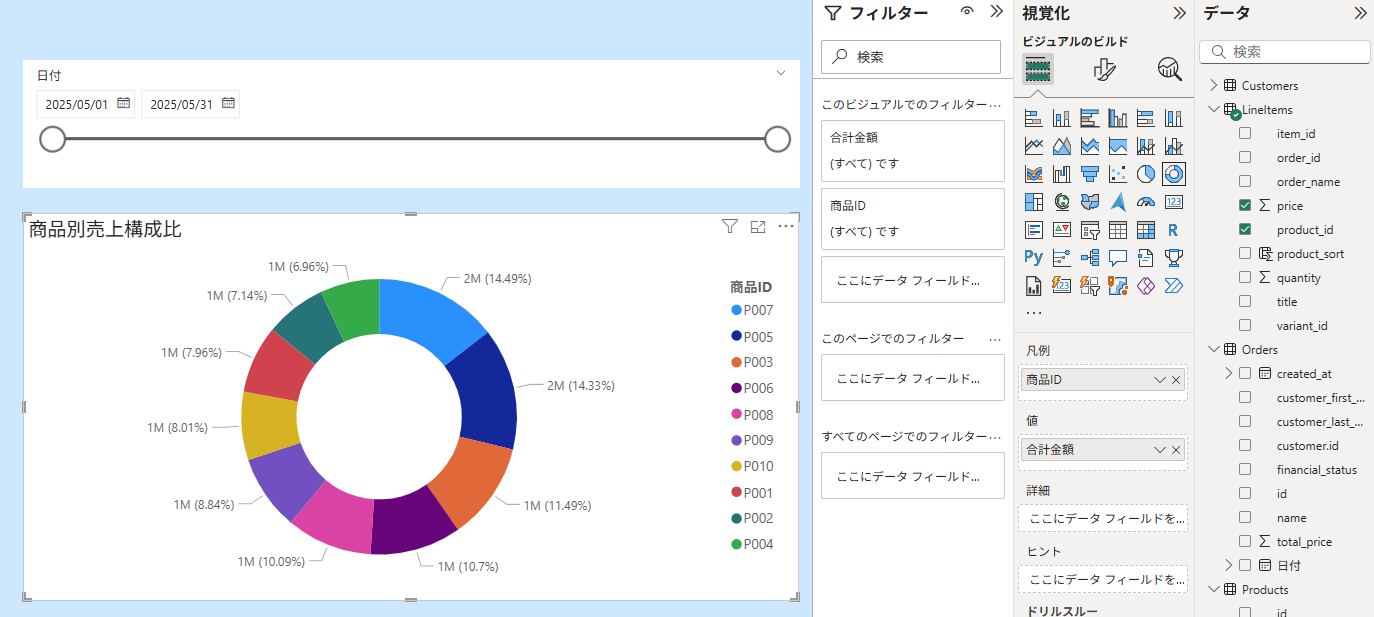The height and width of the screenshot is (617, 1374).
Task: Choose the clustered bar chart visual
Action: pos(1090,118)
